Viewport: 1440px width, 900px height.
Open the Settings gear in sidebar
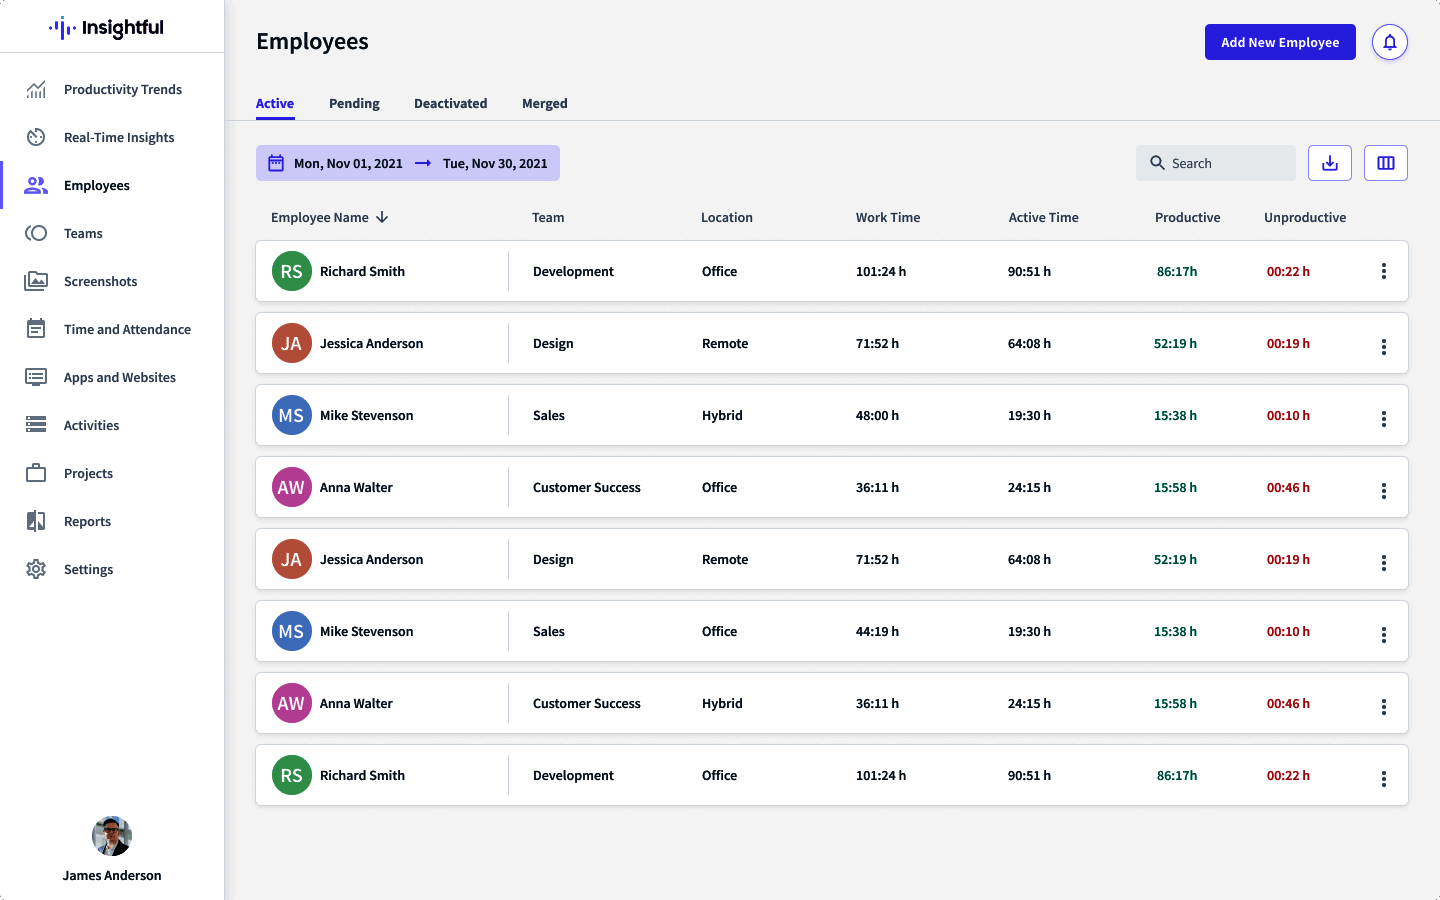click(x=36, y=570)
